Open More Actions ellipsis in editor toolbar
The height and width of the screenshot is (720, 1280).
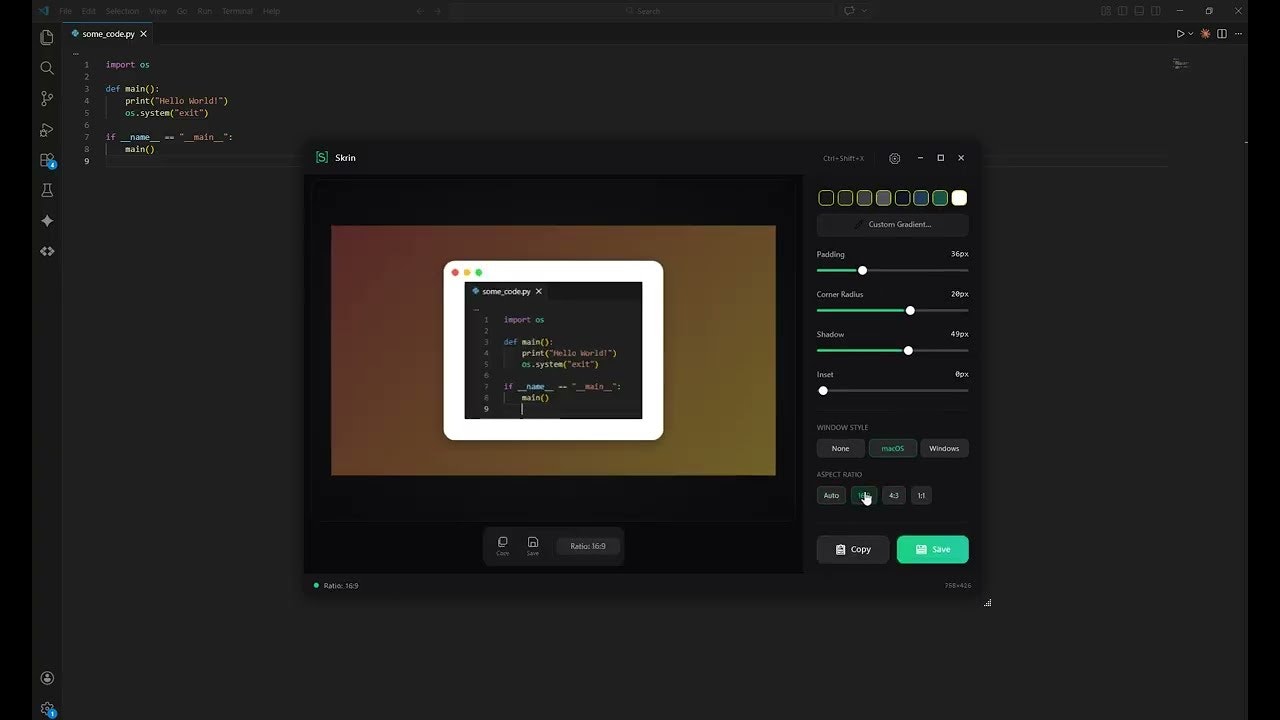(1237, 34)
